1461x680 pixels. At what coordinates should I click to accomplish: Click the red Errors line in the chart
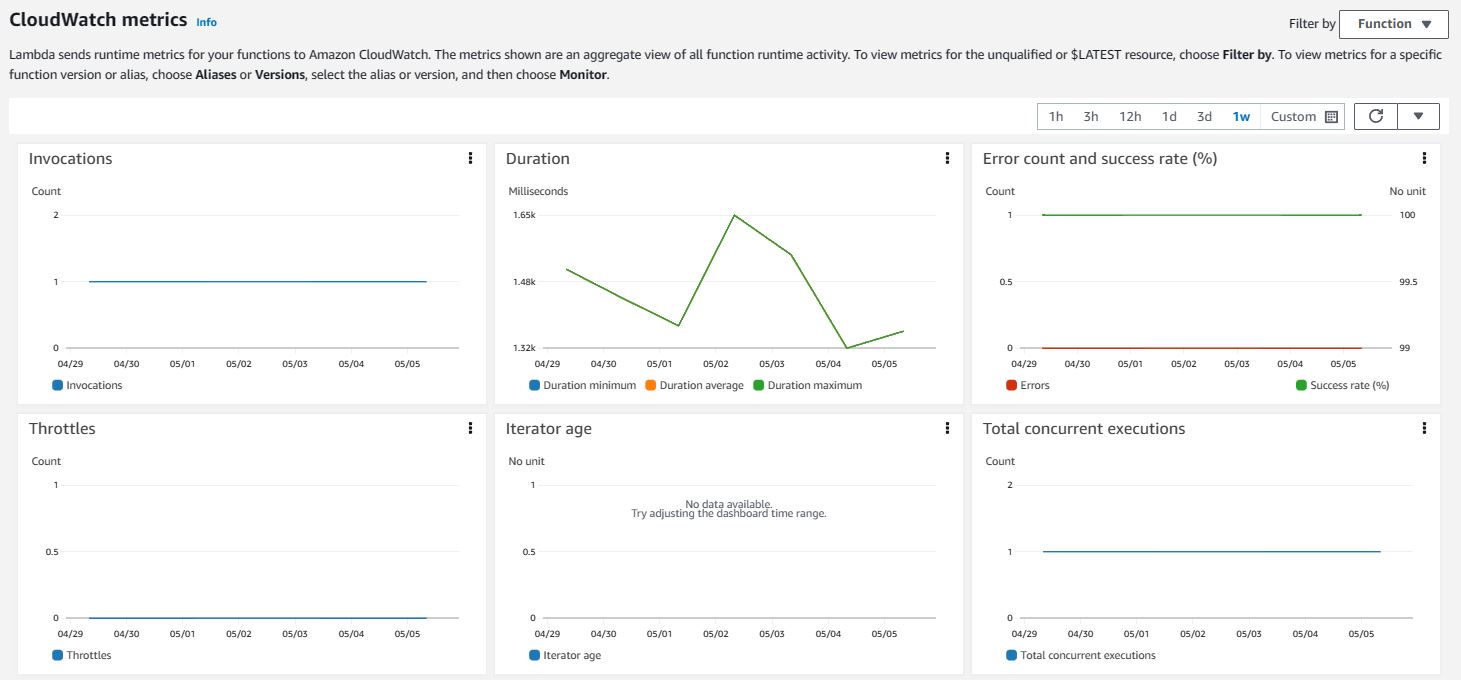point(1201,348)
